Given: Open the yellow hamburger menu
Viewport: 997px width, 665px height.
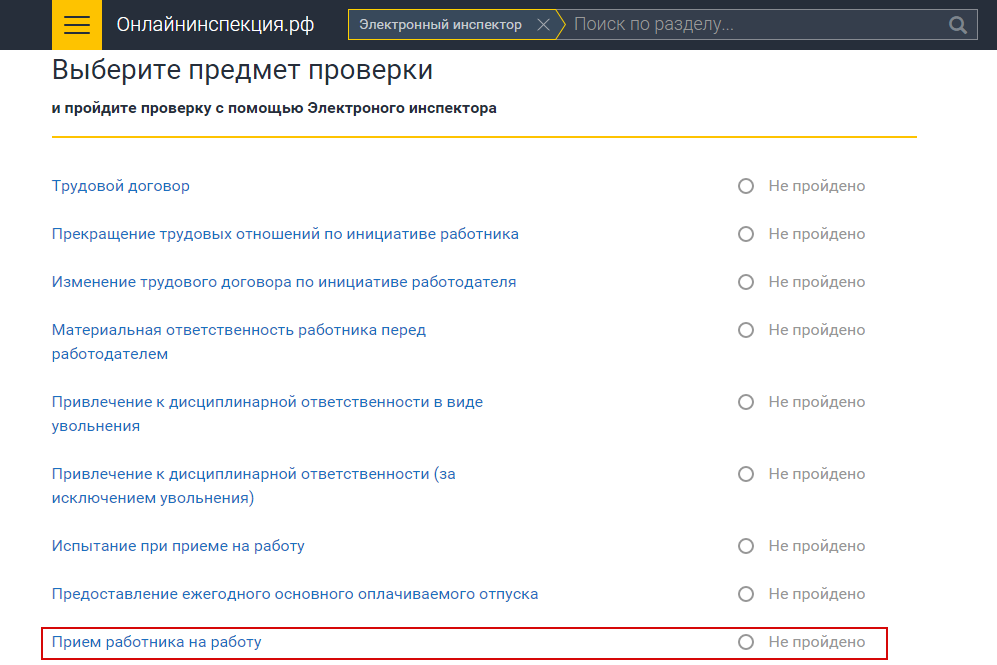Looking at the screenshot, I should (x=76, y=24).
